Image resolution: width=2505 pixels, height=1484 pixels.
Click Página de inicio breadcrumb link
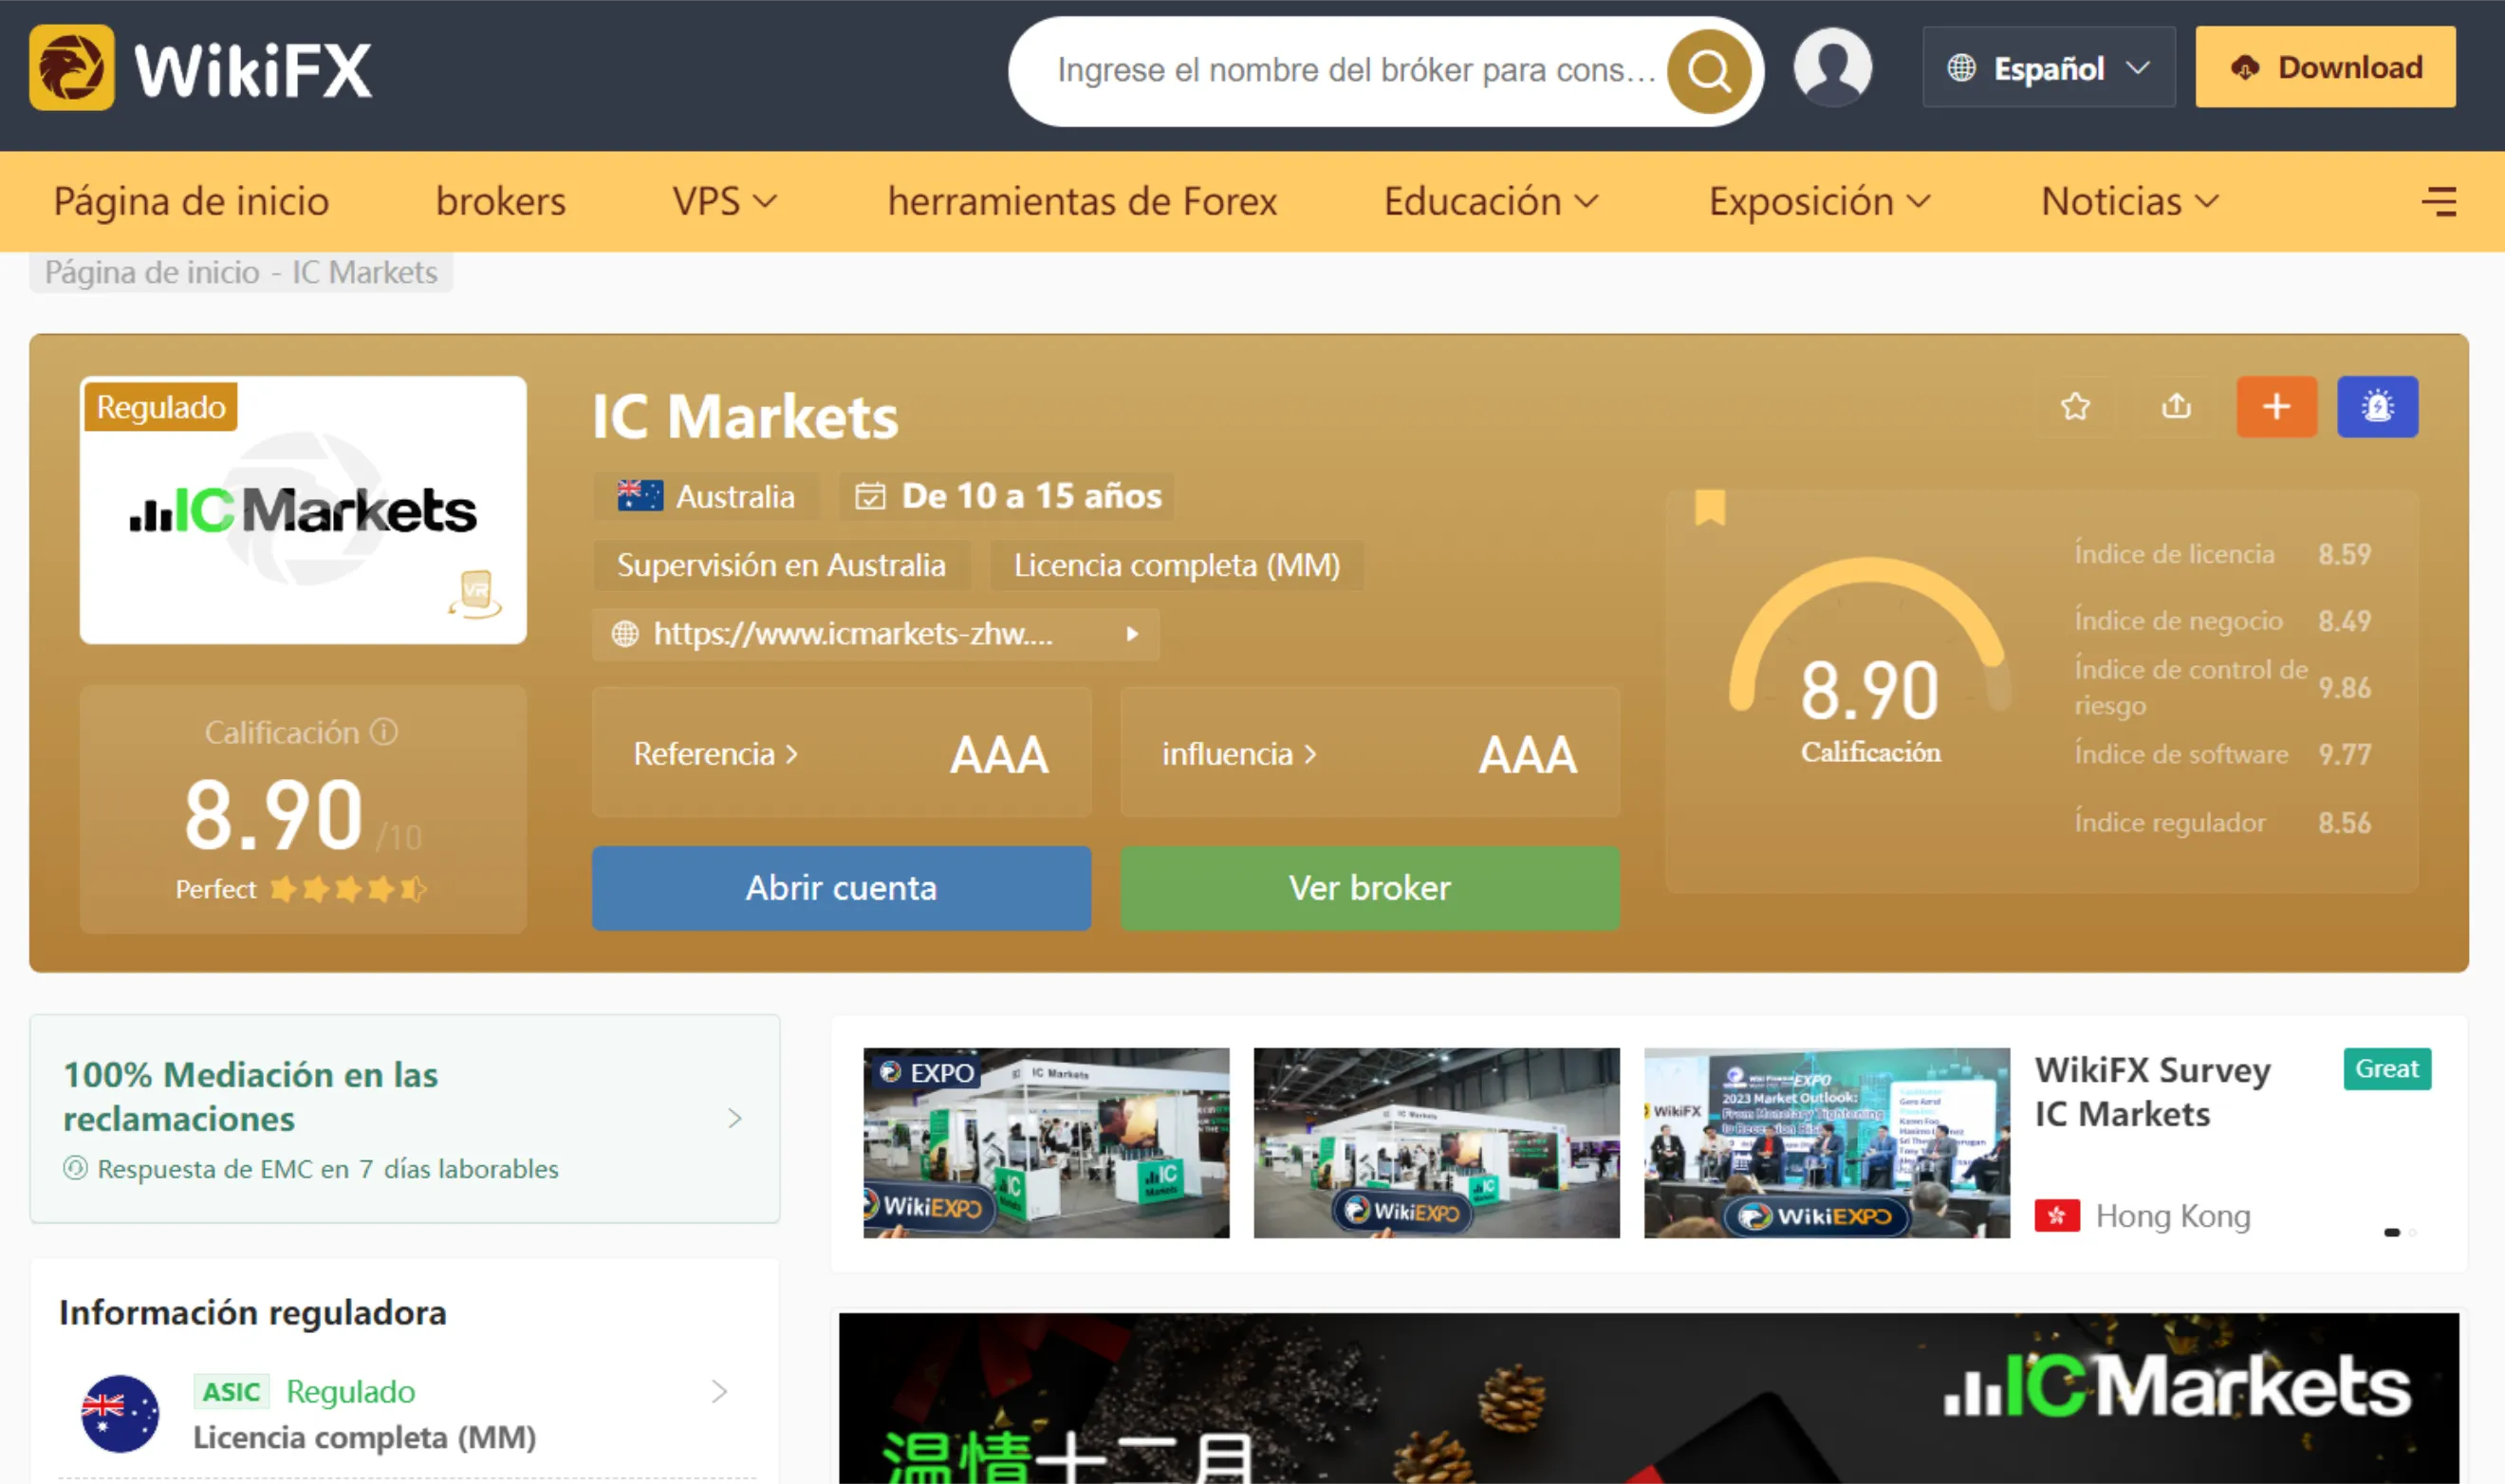(152, 272)
